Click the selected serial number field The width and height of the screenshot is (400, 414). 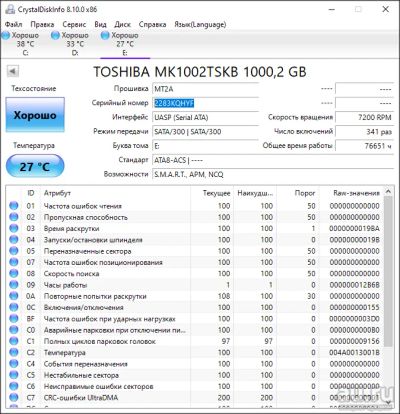pyautogui.click(x=205, y=103)
